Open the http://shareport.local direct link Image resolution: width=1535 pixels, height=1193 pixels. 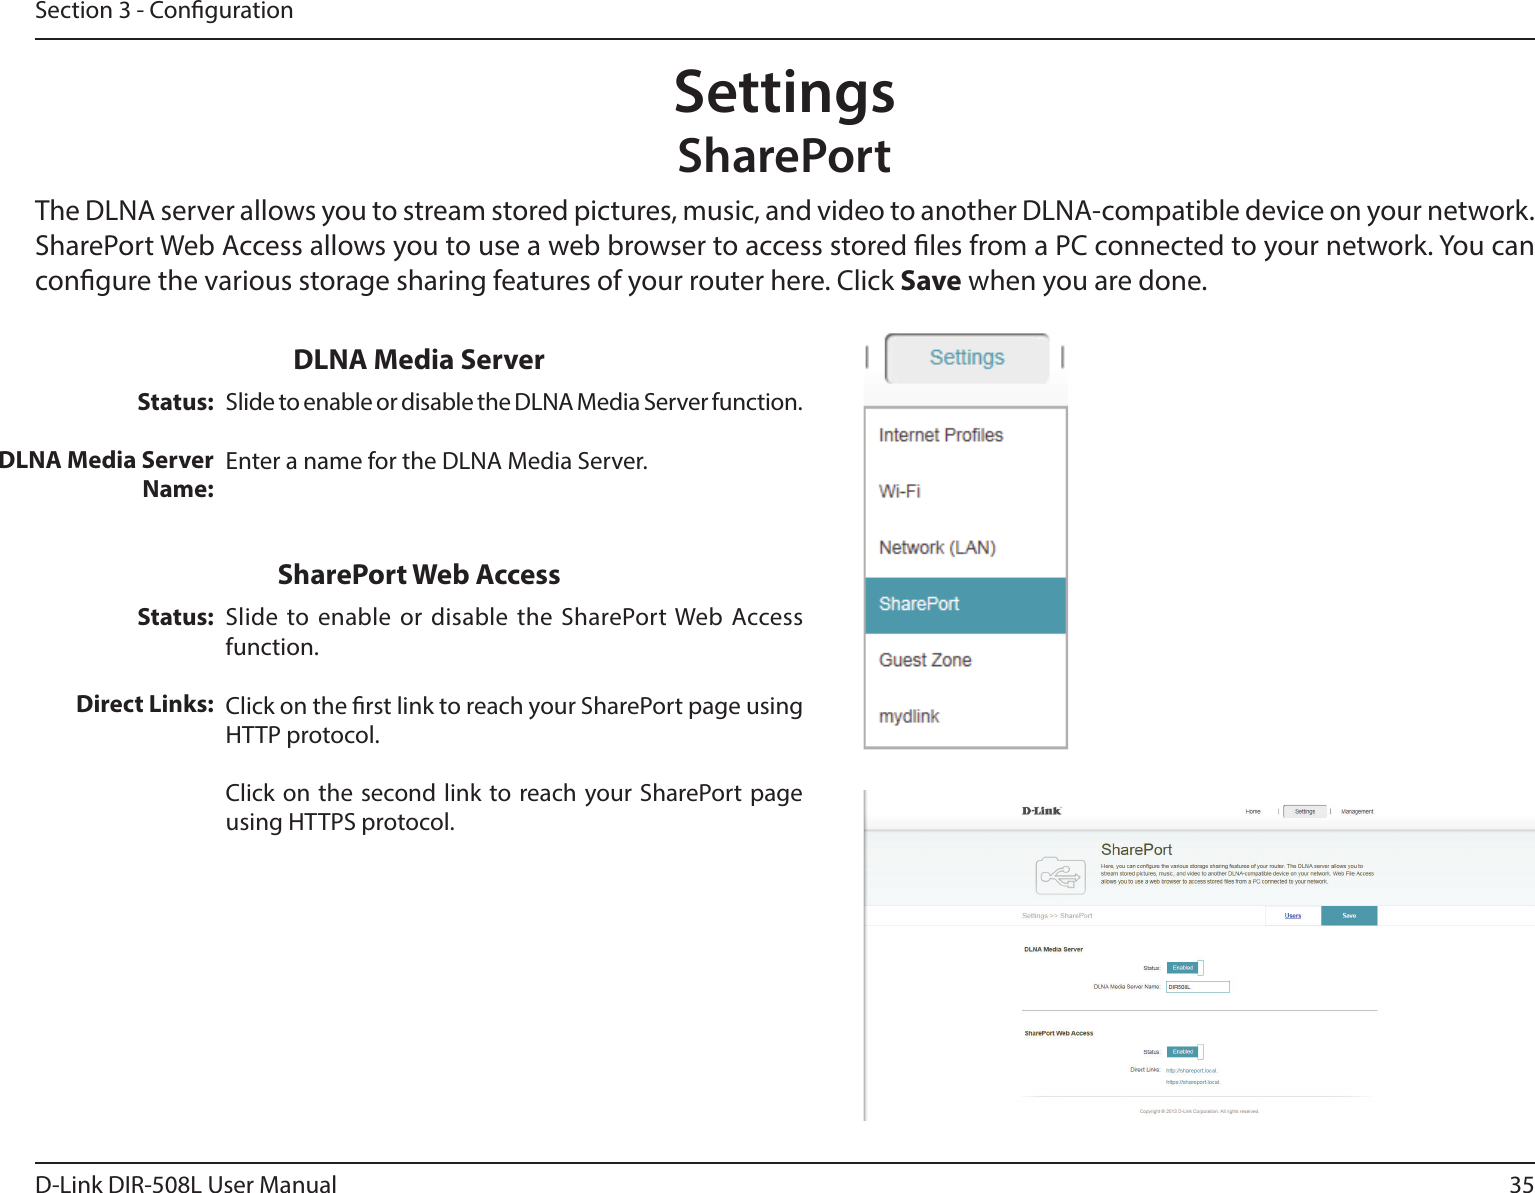pyautogui.click(x=1192, y=1071)
